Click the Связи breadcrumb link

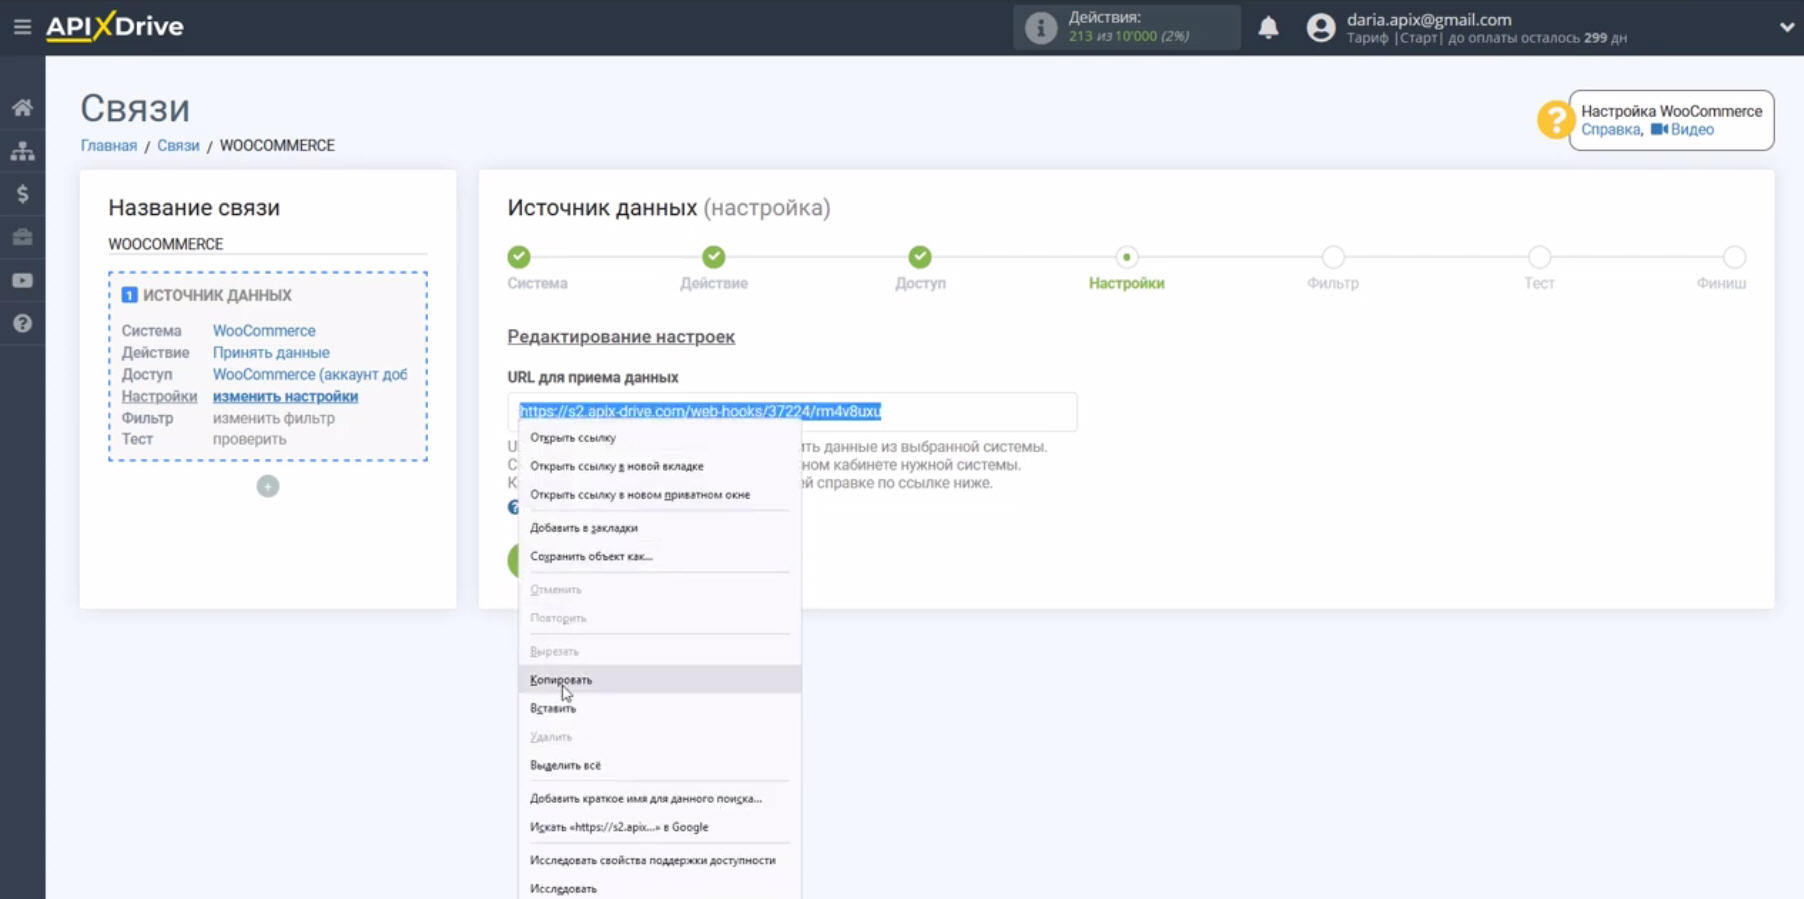(x=178, y=145)
